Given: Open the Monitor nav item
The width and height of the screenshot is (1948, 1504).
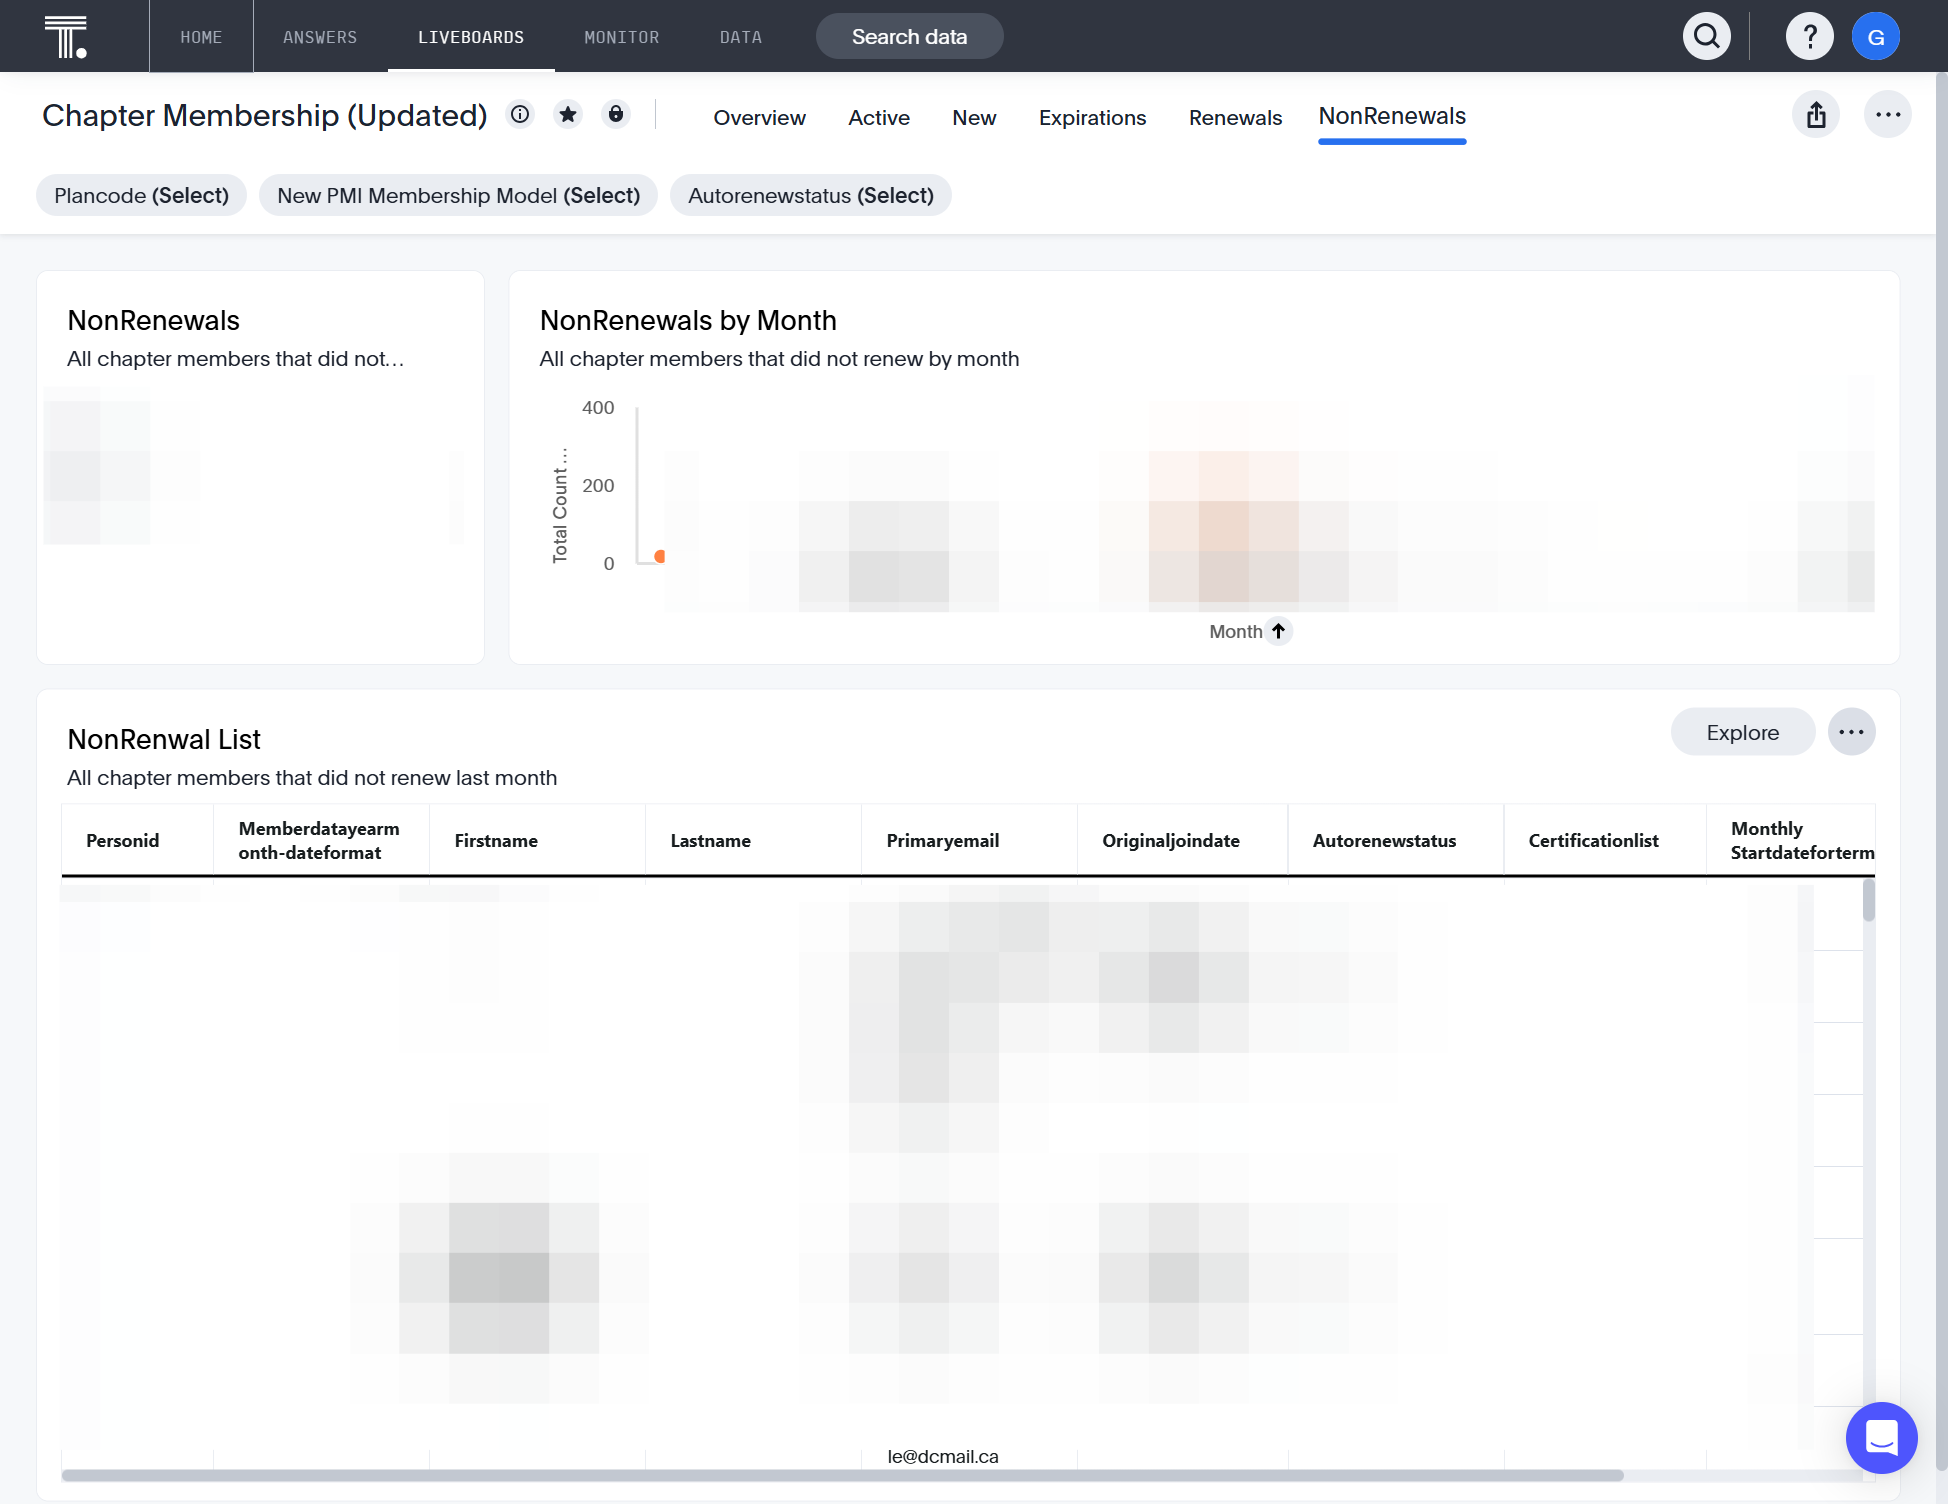Looking at the screenshot, I should pos(622,37).
